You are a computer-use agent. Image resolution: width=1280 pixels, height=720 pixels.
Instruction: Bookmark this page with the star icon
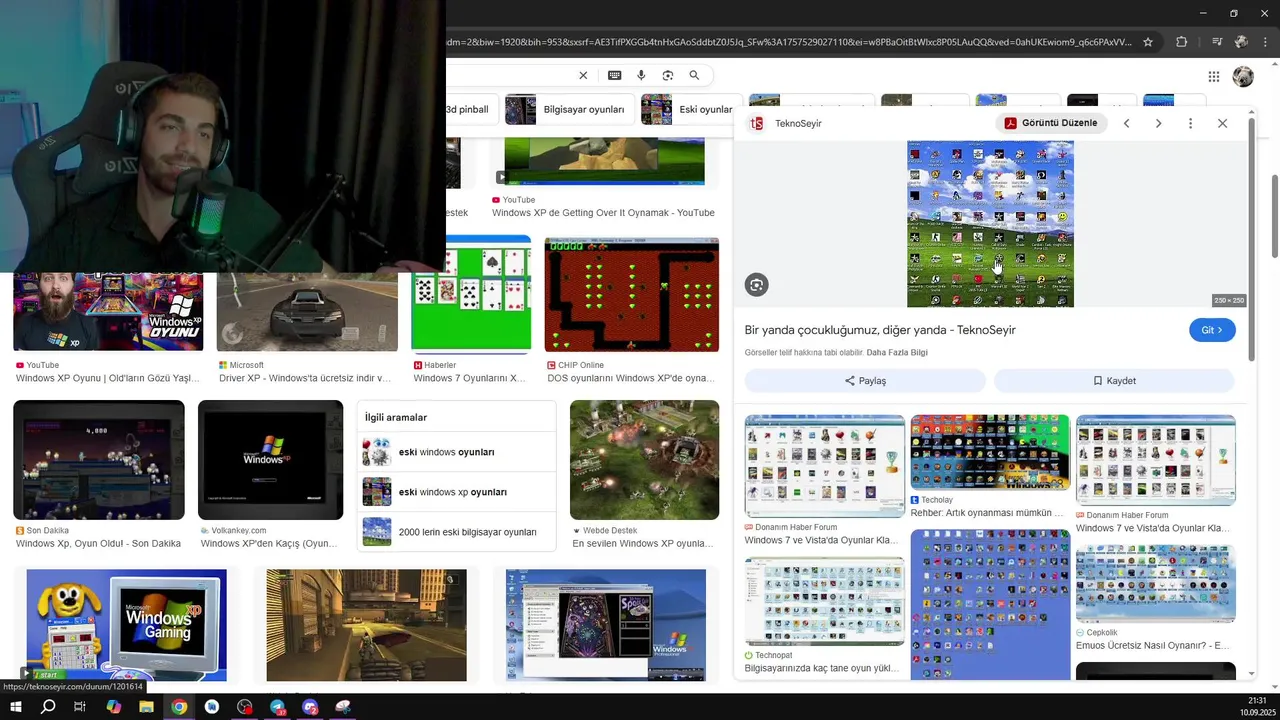coord(1148,42)
